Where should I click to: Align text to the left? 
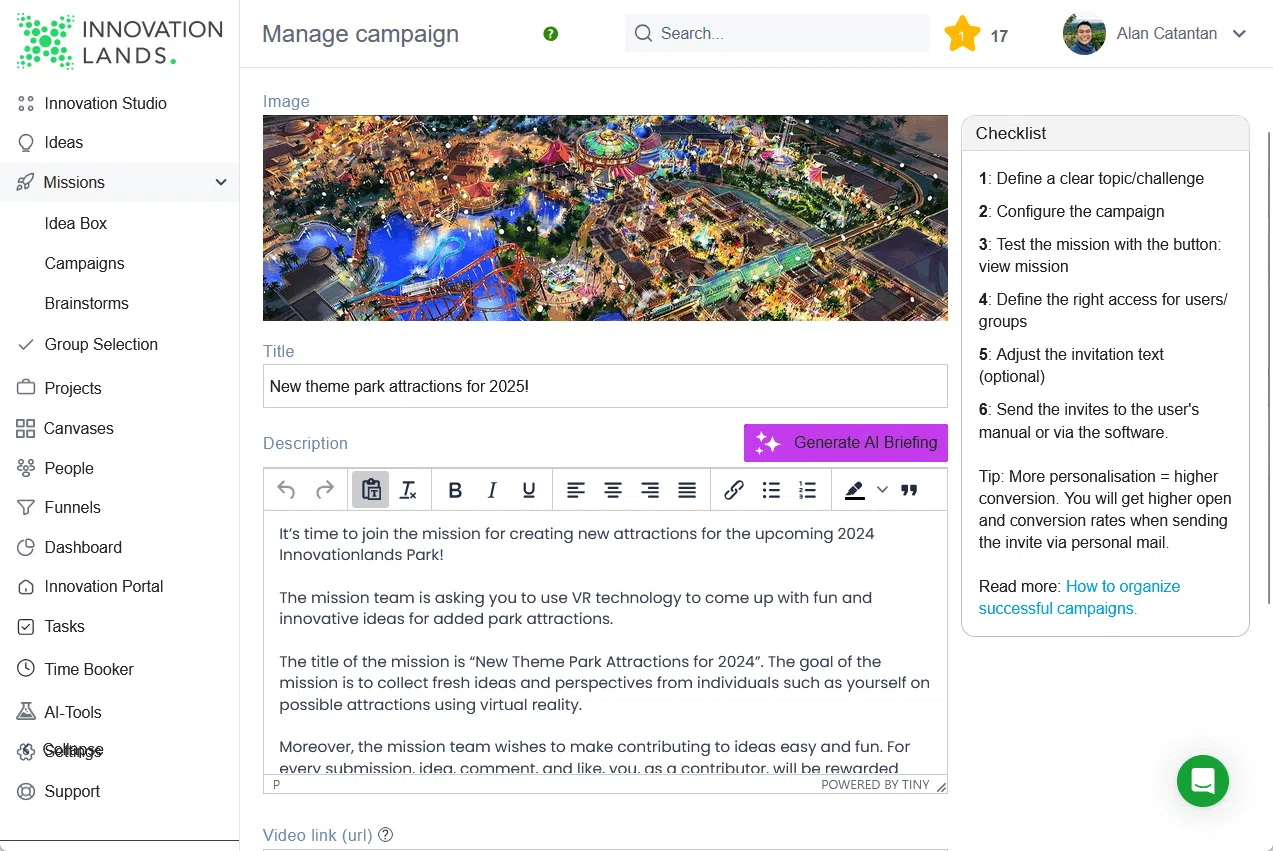576,490
